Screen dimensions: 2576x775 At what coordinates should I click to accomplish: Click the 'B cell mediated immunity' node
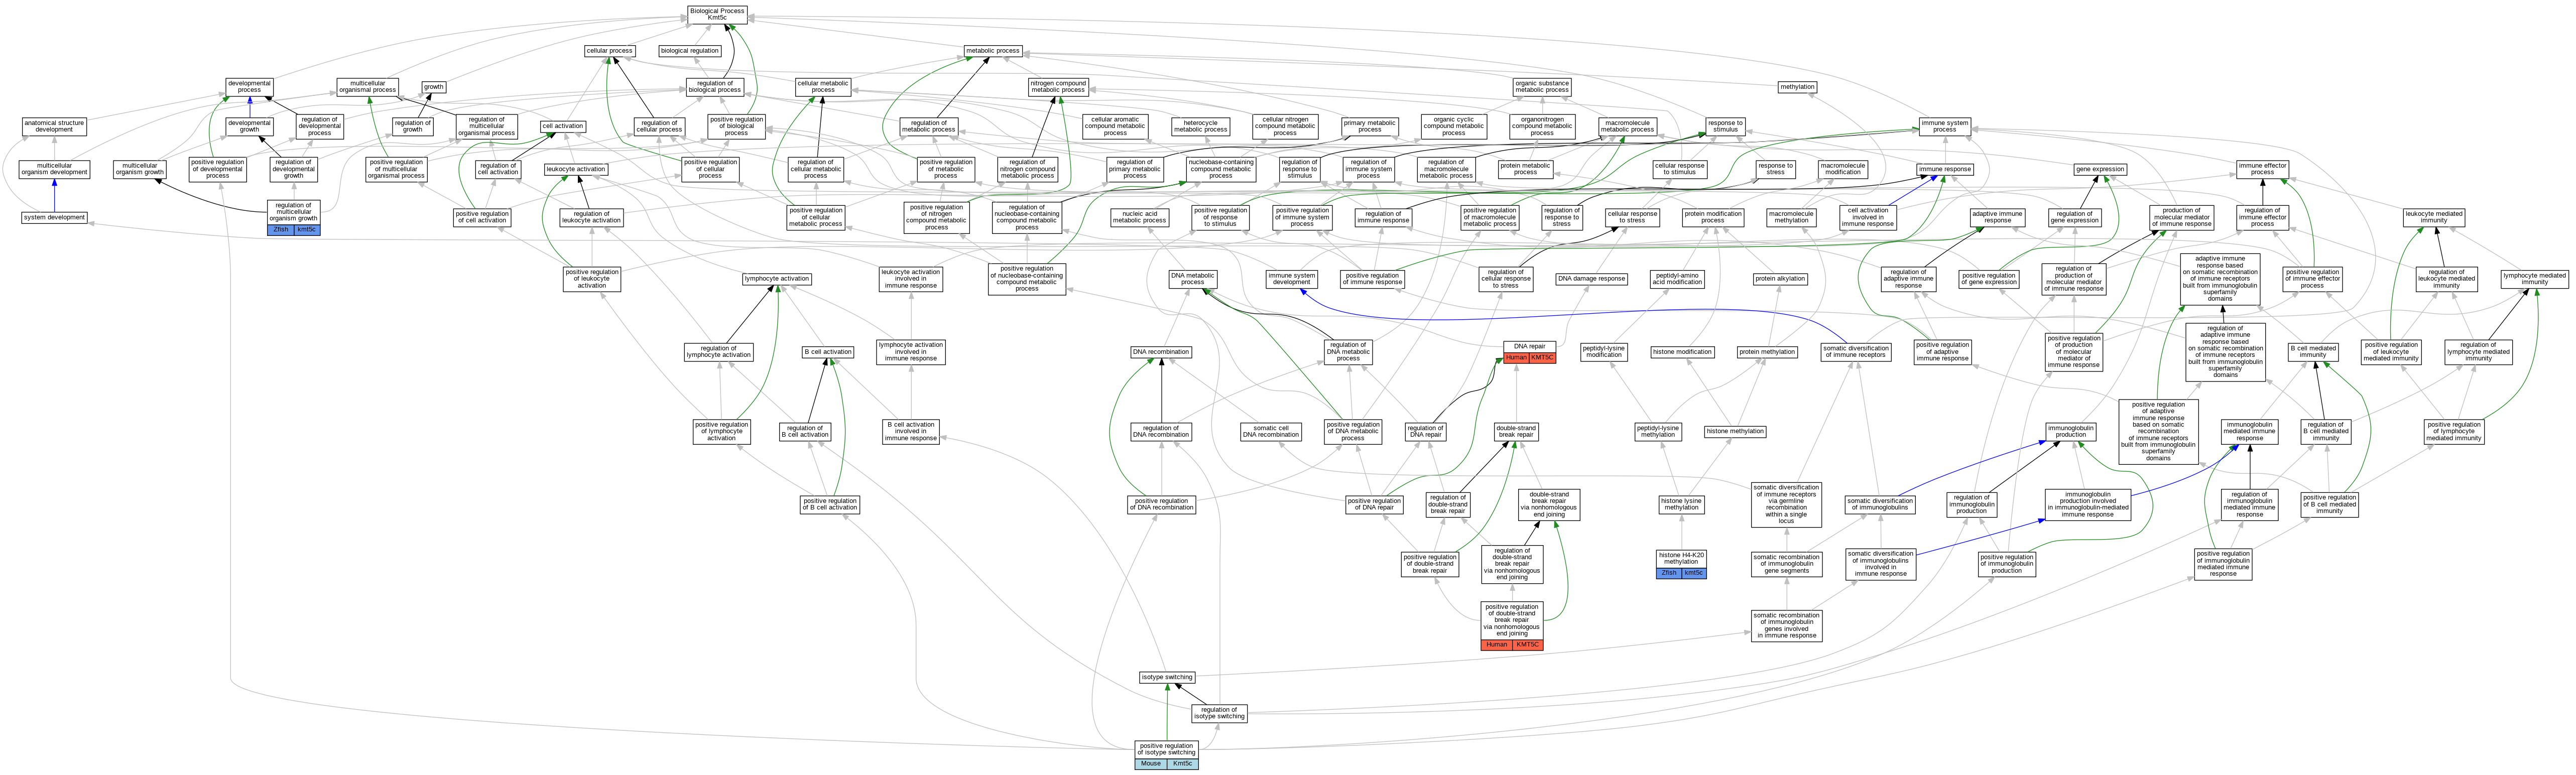2313,352
